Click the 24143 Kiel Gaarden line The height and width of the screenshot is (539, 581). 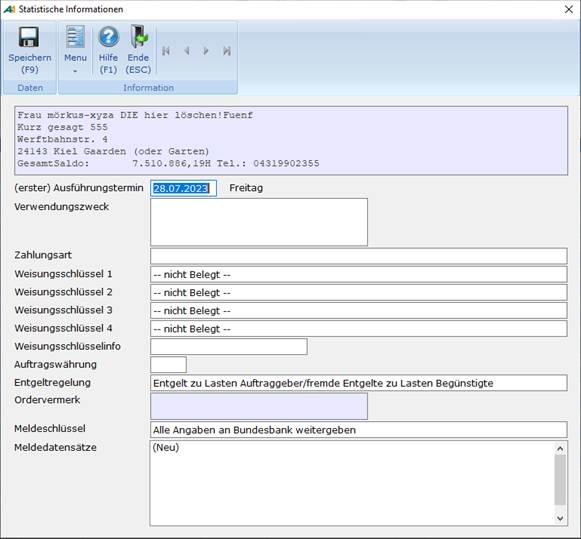click(x=113, y=151)
